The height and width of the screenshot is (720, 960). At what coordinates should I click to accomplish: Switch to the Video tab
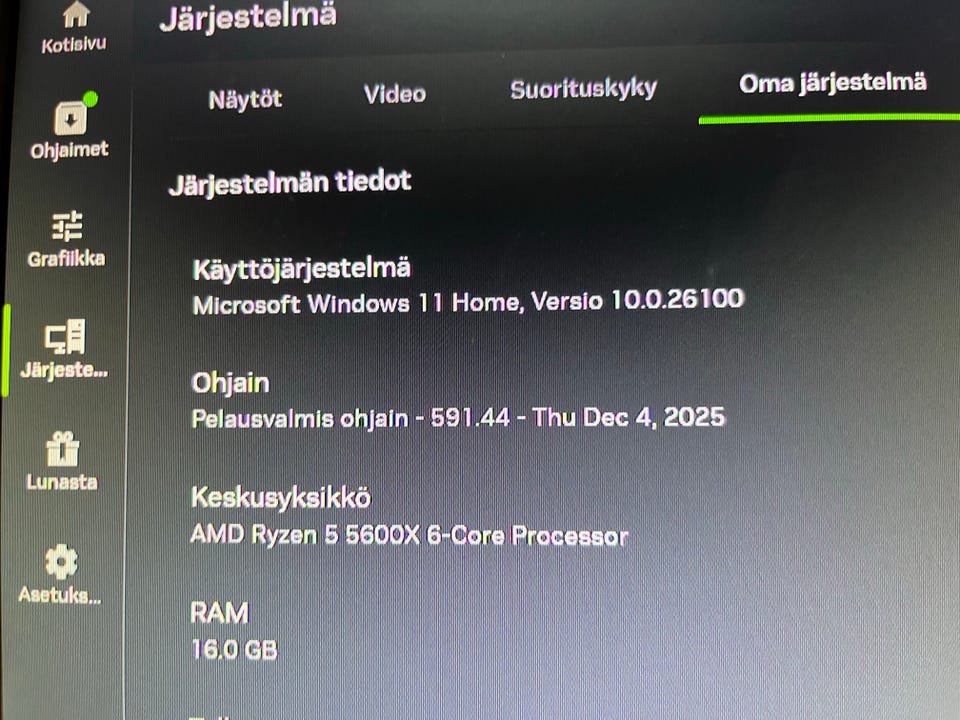point(395,94)
